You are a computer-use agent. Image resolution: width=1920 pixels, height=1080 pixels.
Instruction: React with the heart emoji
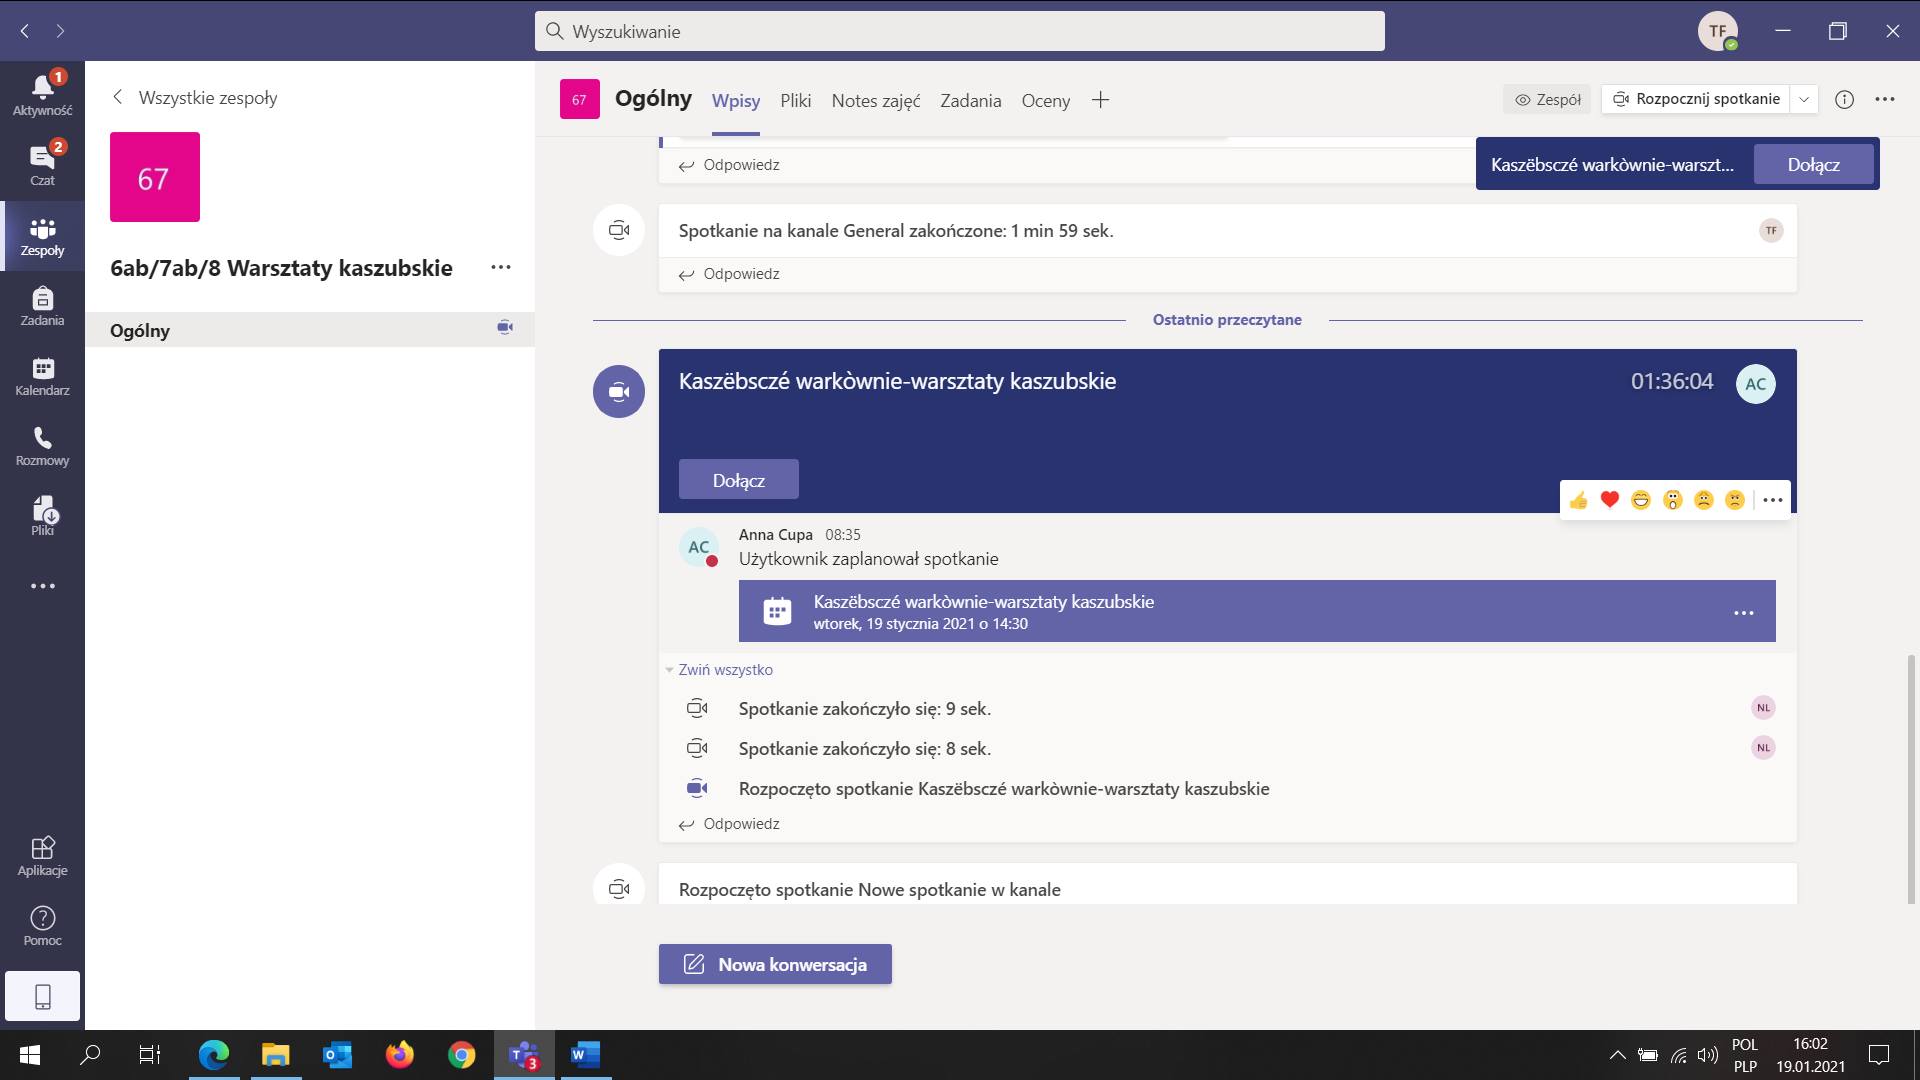[1609, 500]
